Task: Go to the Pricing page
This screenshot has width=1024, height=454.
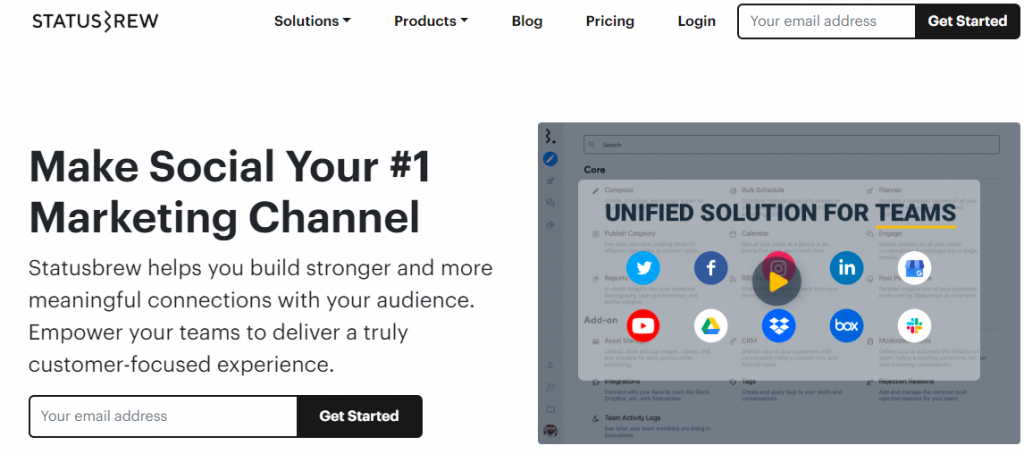Action: pos(610,21)
